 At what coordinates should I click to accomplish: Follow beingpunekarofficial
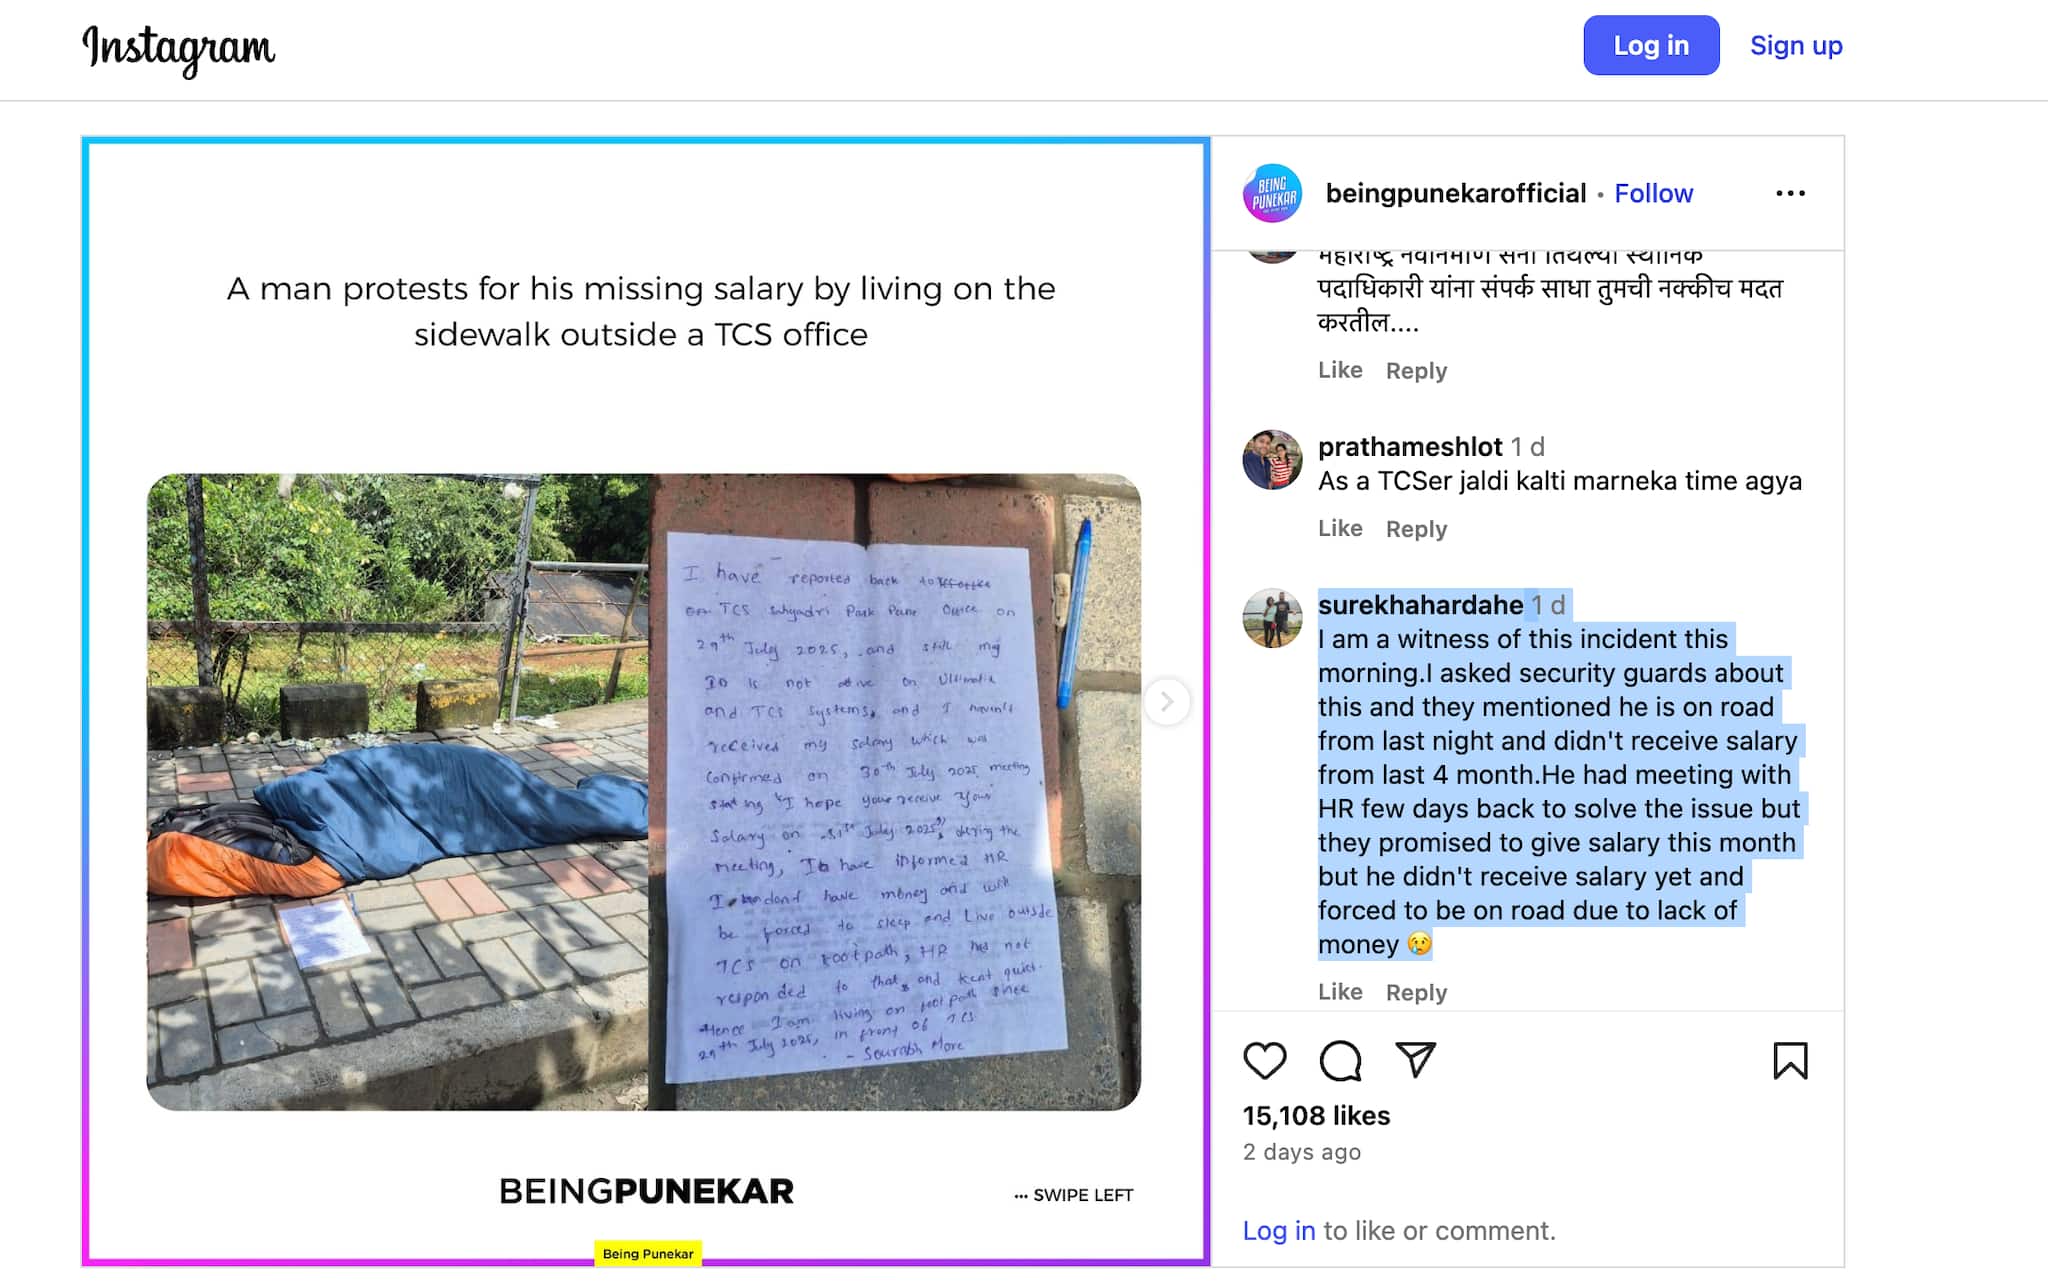(1653, 193)
